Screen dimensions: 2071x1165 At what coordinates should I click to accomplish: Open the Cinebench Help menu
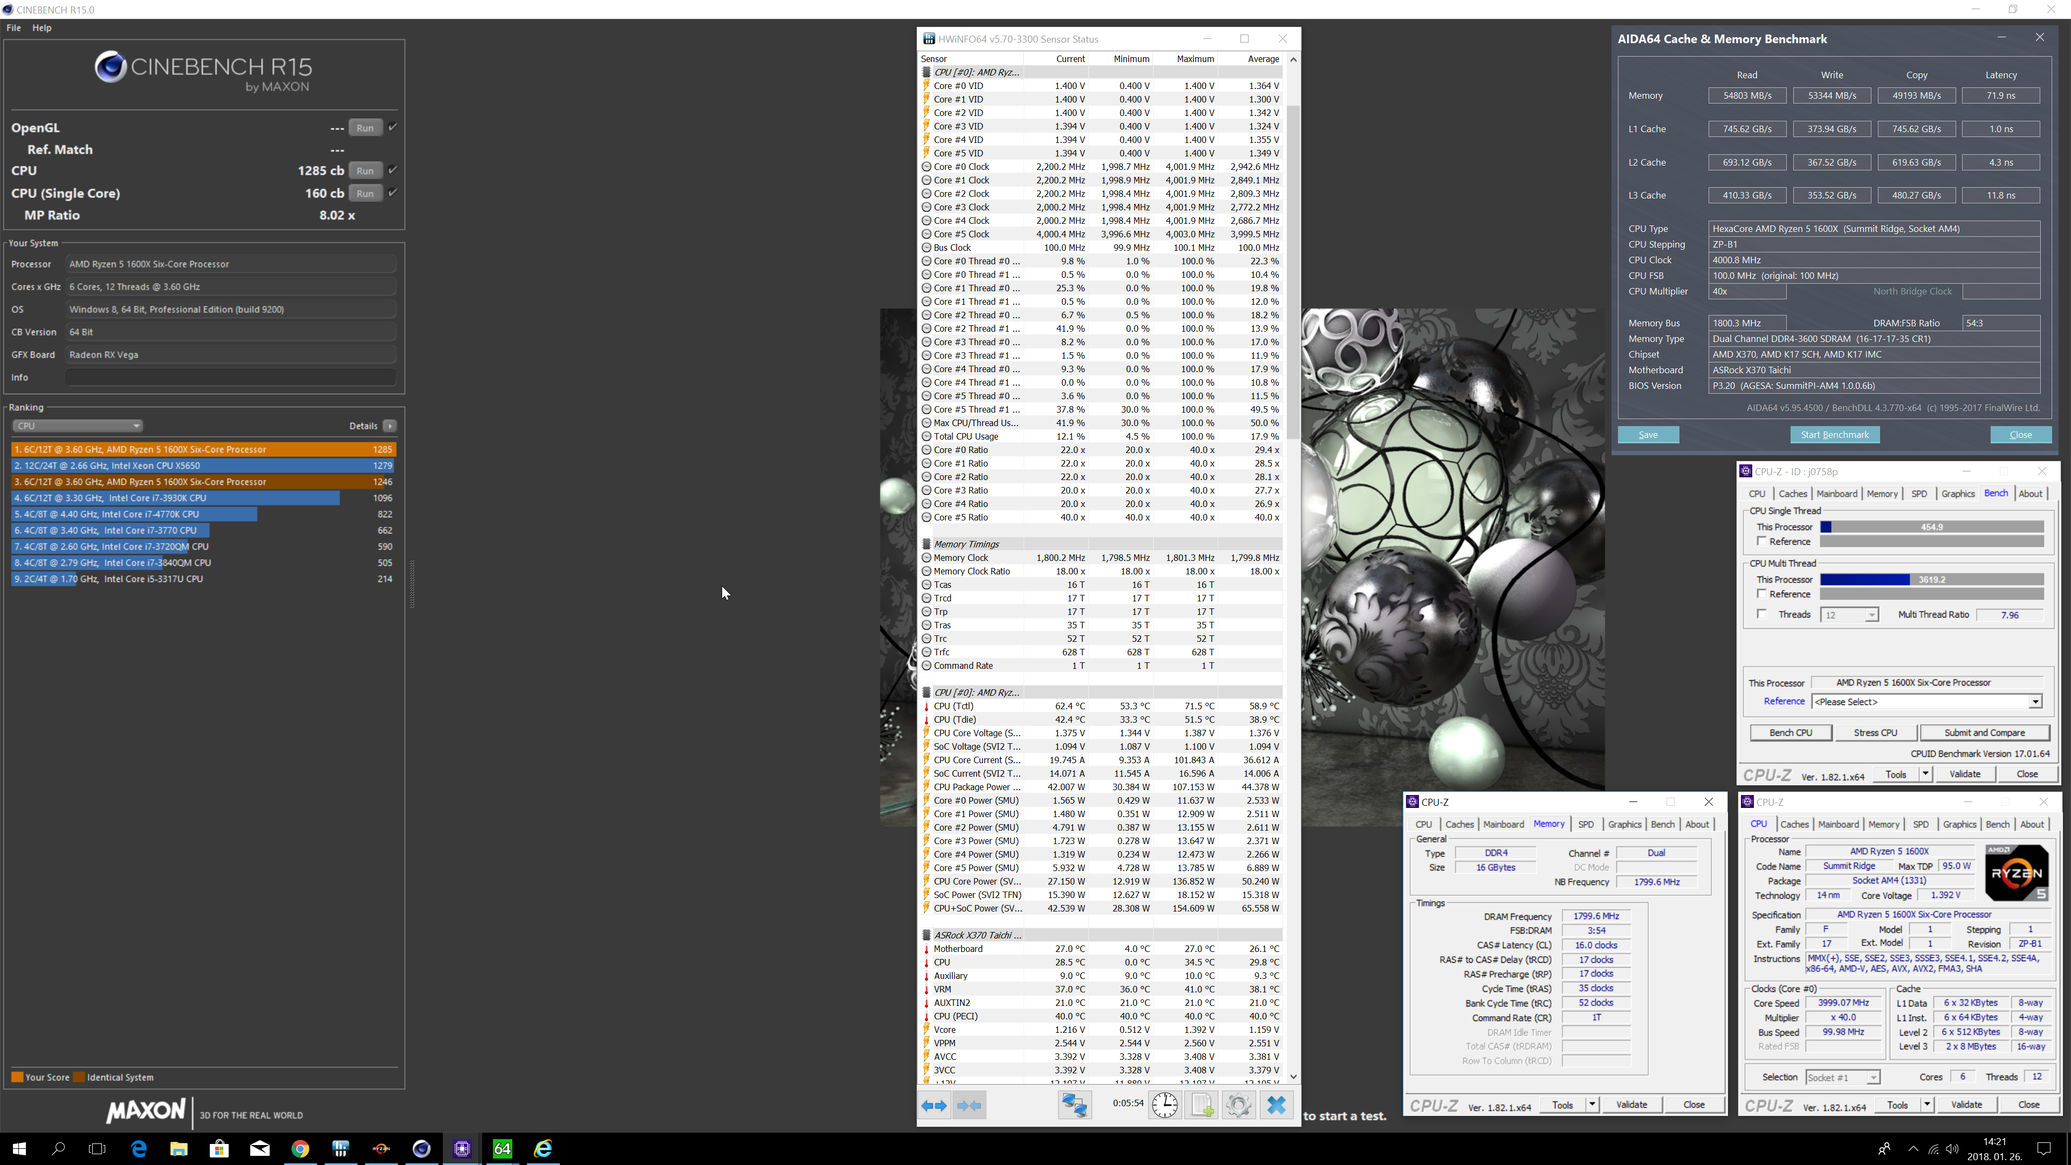coord(42,28)
